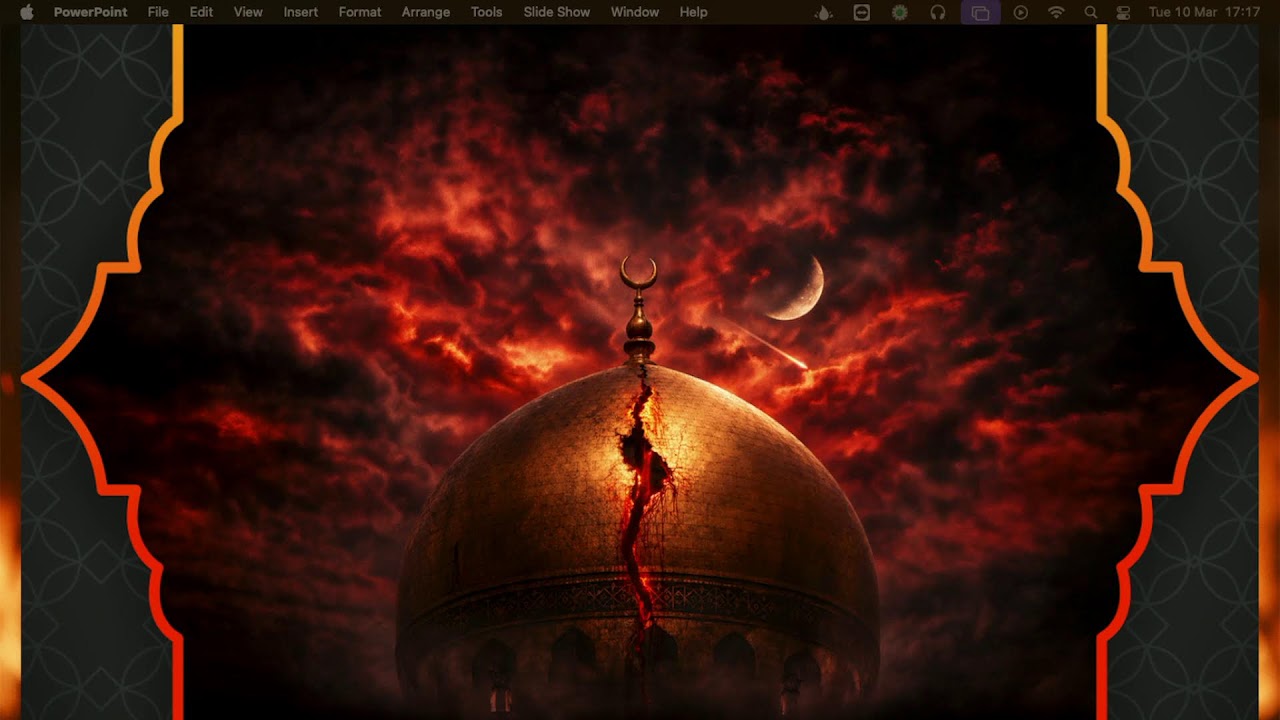
Task: Open the TeamViewer menu bar icon
Action: click(862, 12)
